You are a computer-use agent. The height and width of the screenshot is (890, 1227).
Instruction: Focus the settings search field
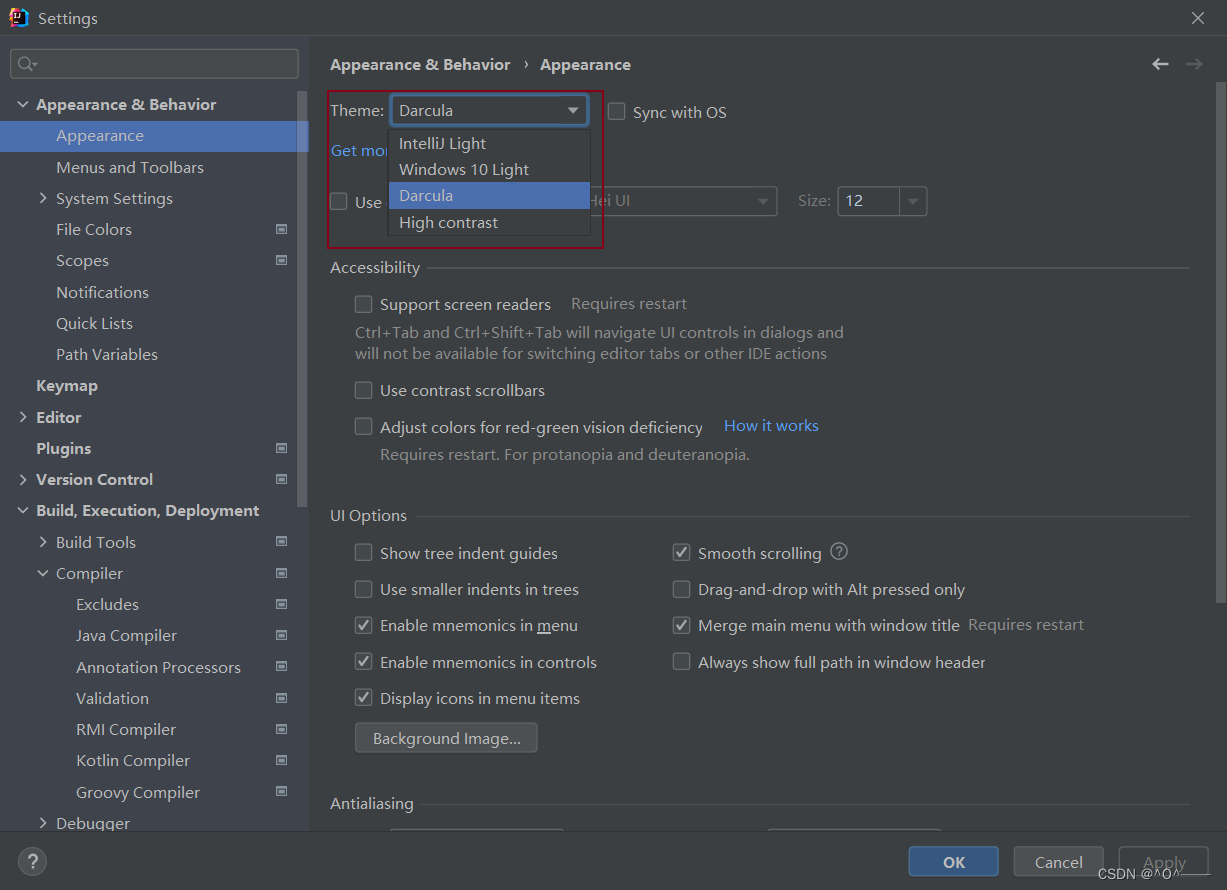[x=154, y=64]
